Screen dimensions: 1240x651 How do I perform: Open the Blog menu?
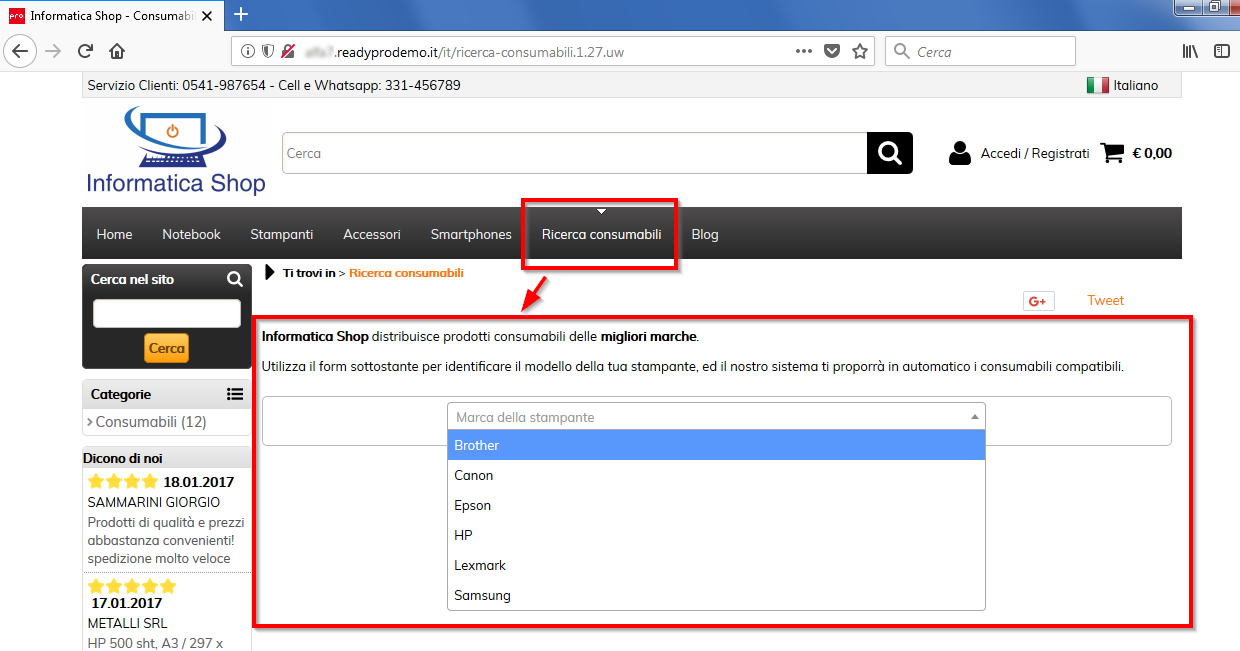coord(705,234)
